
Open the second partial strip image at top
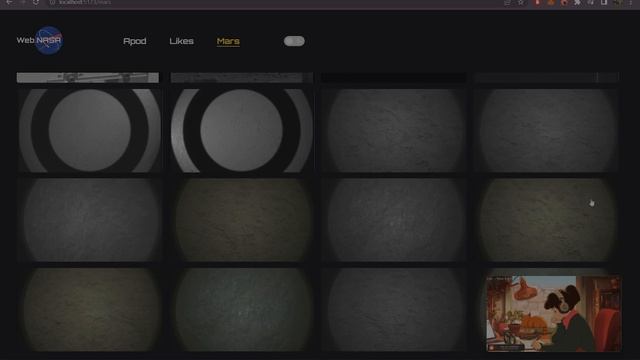(x=242, y=78)
